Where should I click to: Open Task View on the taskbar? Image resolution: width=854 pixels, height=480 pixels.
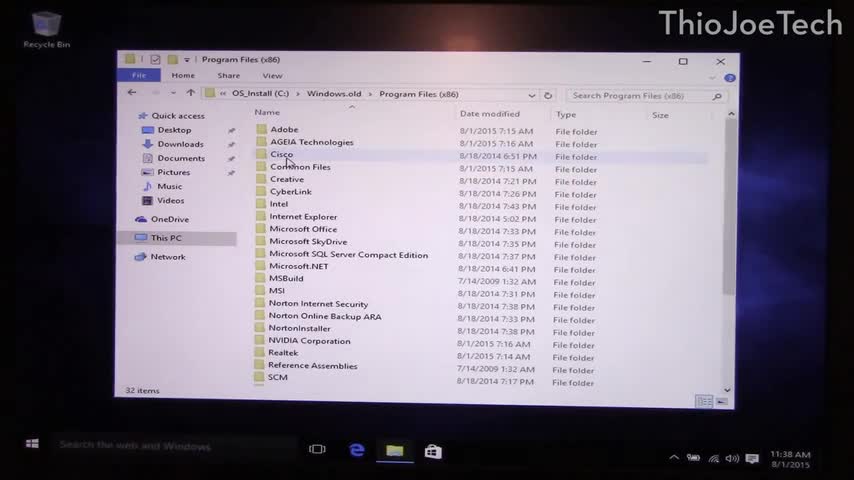317,449
